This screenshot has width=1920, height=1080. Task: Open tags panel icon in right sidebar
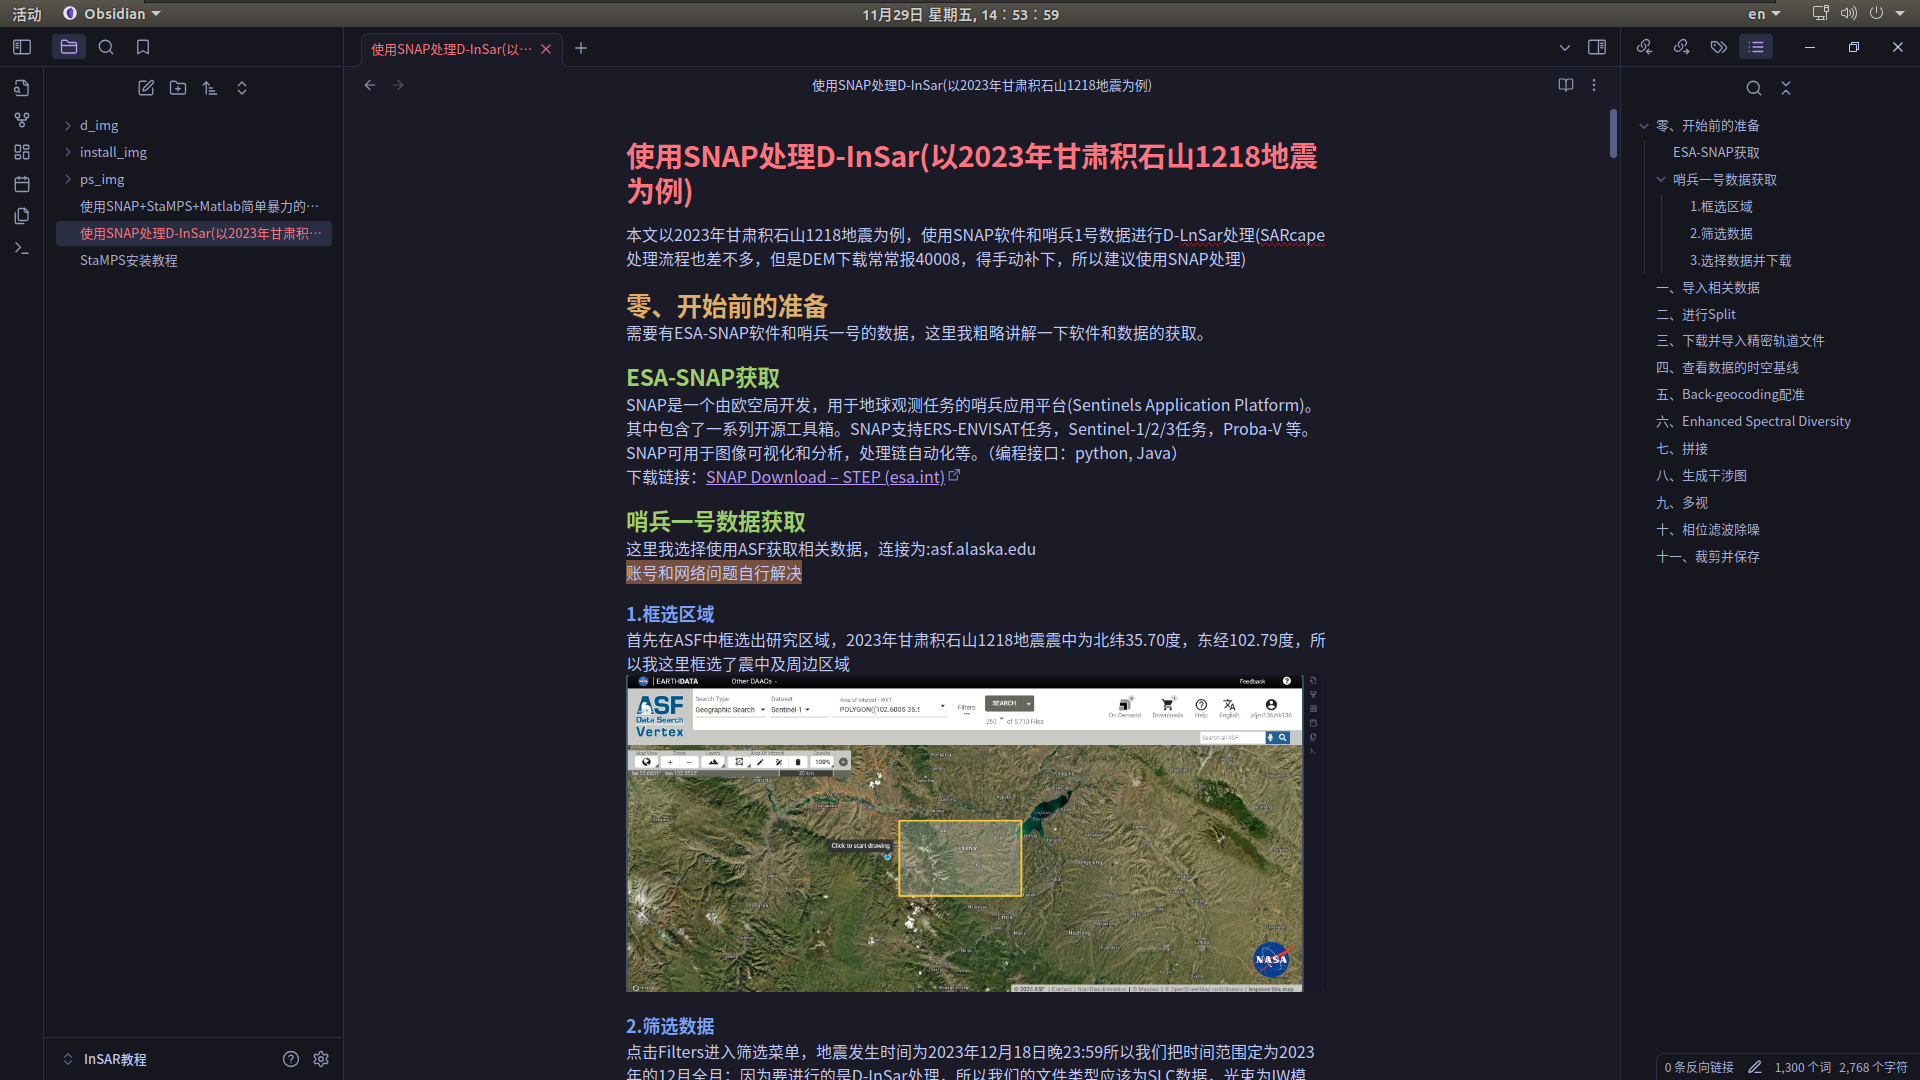tap(1719, 47)
